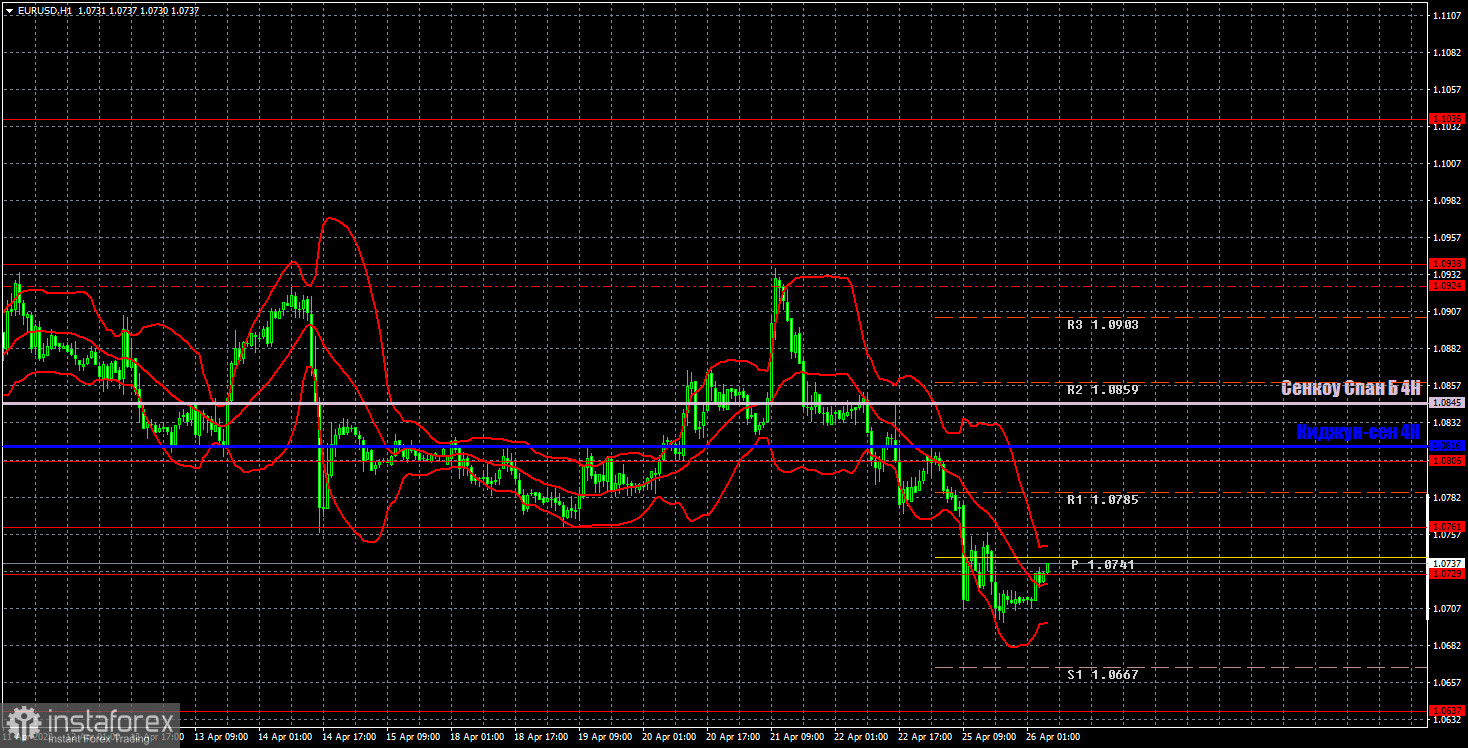The width and height of the screenshot is (1468, 748).
Task: Click the 1.0782 price scale value
Action: coord(1447,497)
